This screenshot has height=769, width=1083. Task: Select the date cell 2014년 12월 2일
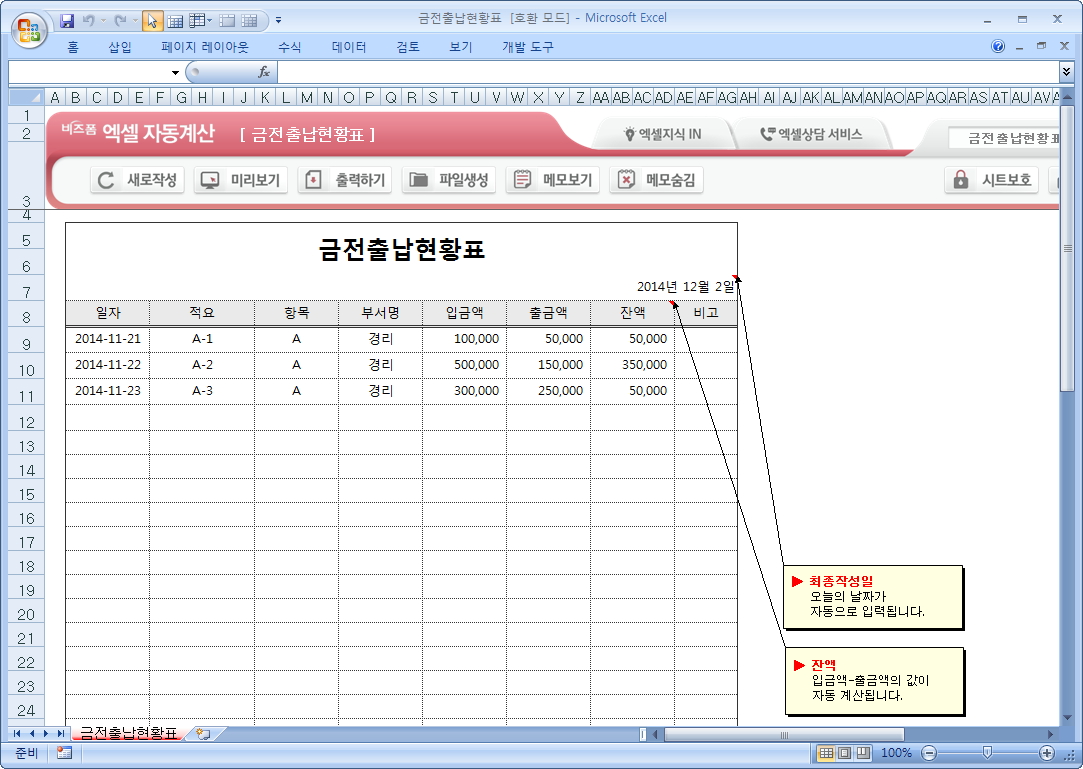(x=685, y=286)
